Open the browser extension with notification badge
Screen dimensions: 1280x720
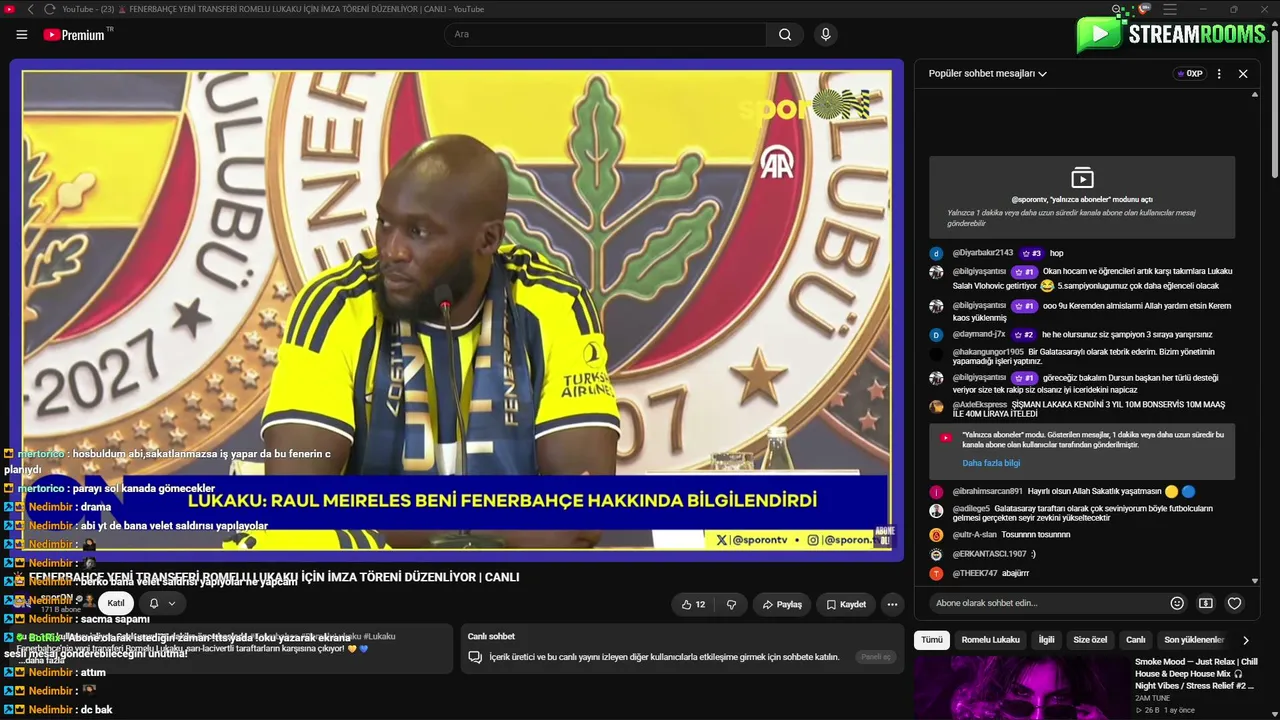click(x=1144, y=9)
